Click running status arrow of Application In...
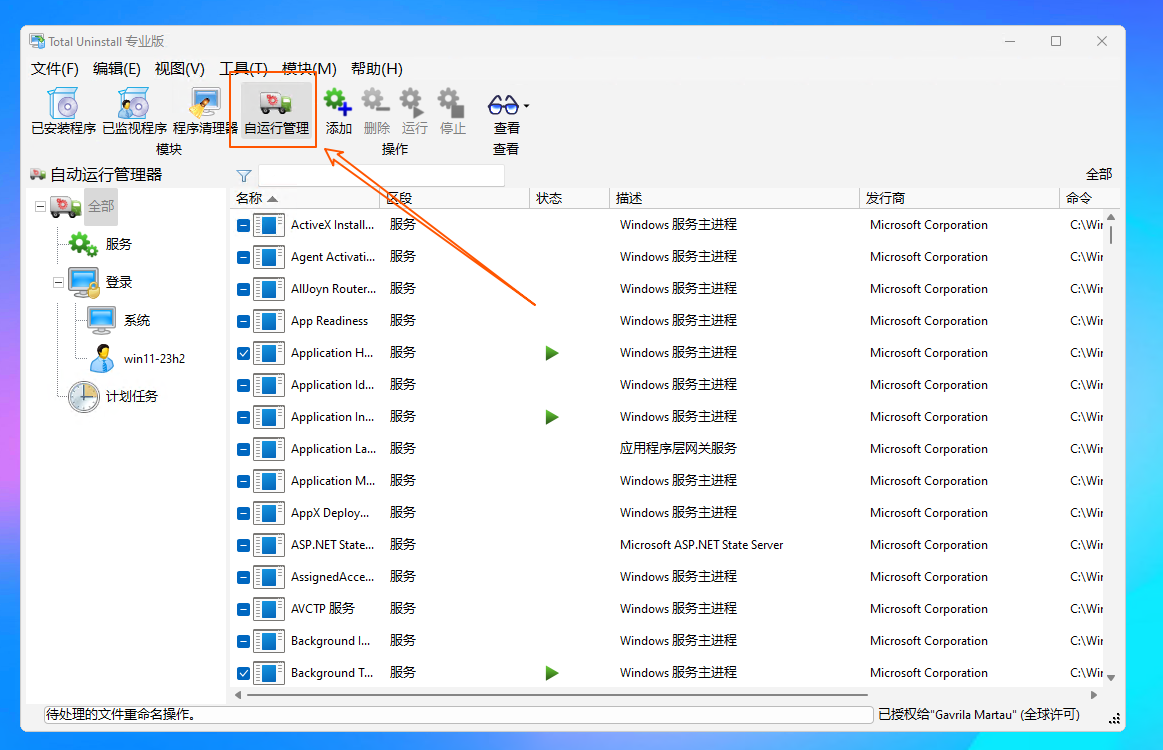 [552, 417]
